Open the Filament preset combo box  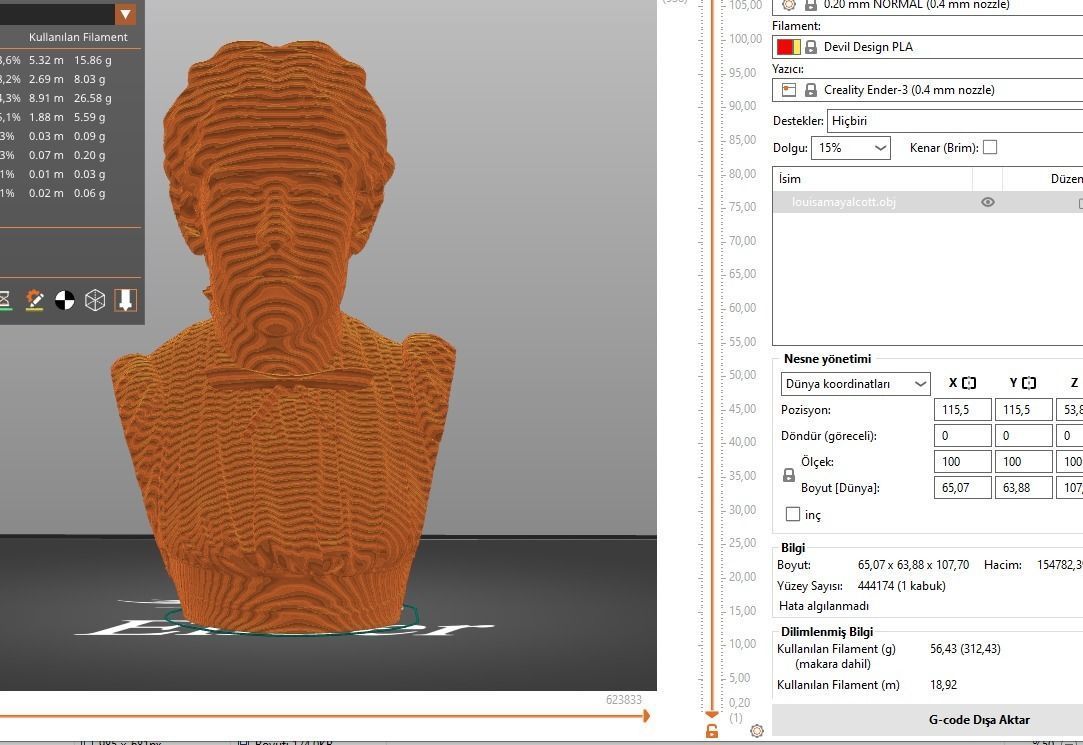[x=927, y=47]
